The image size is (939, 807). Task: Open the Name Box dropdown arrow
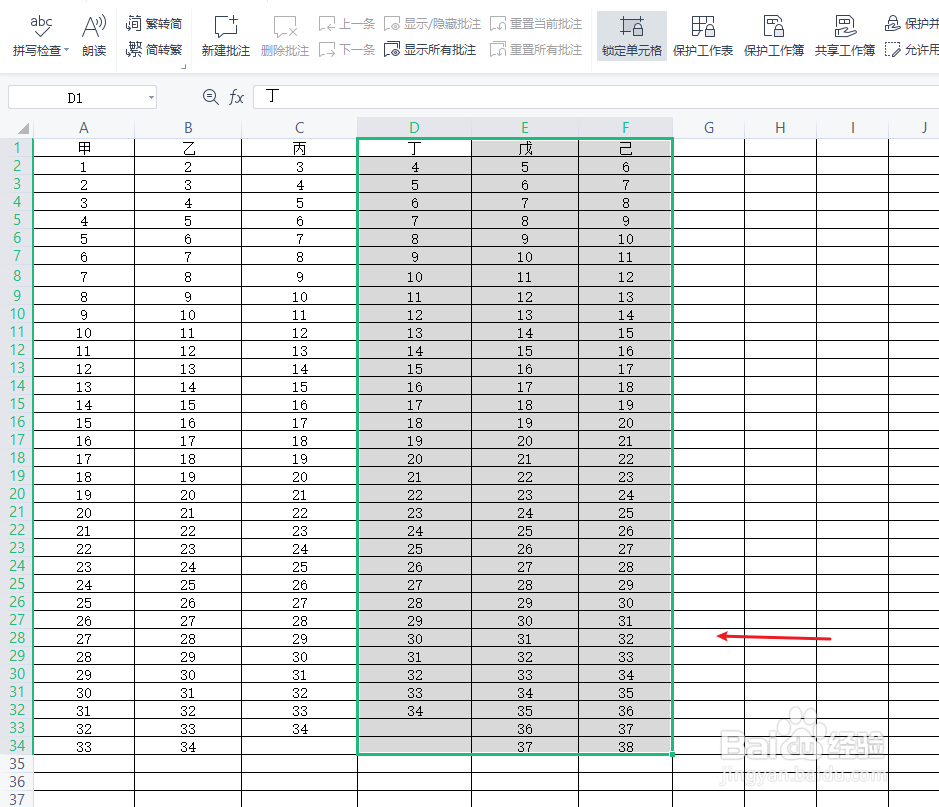(x=152, y=97)
